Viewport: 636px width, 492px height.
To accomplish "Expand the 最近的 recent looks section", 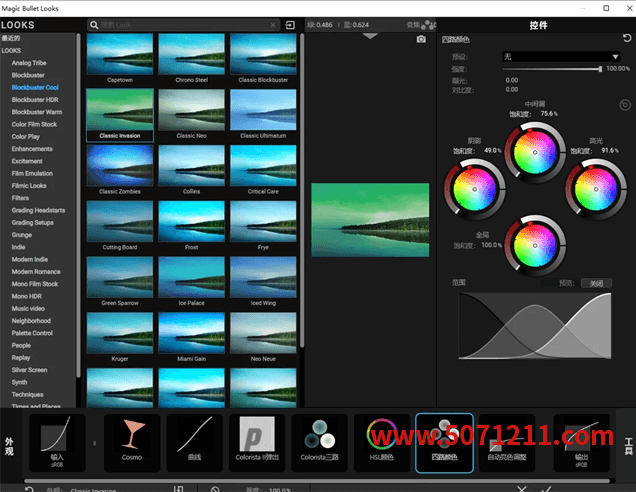I will [12, 38].
